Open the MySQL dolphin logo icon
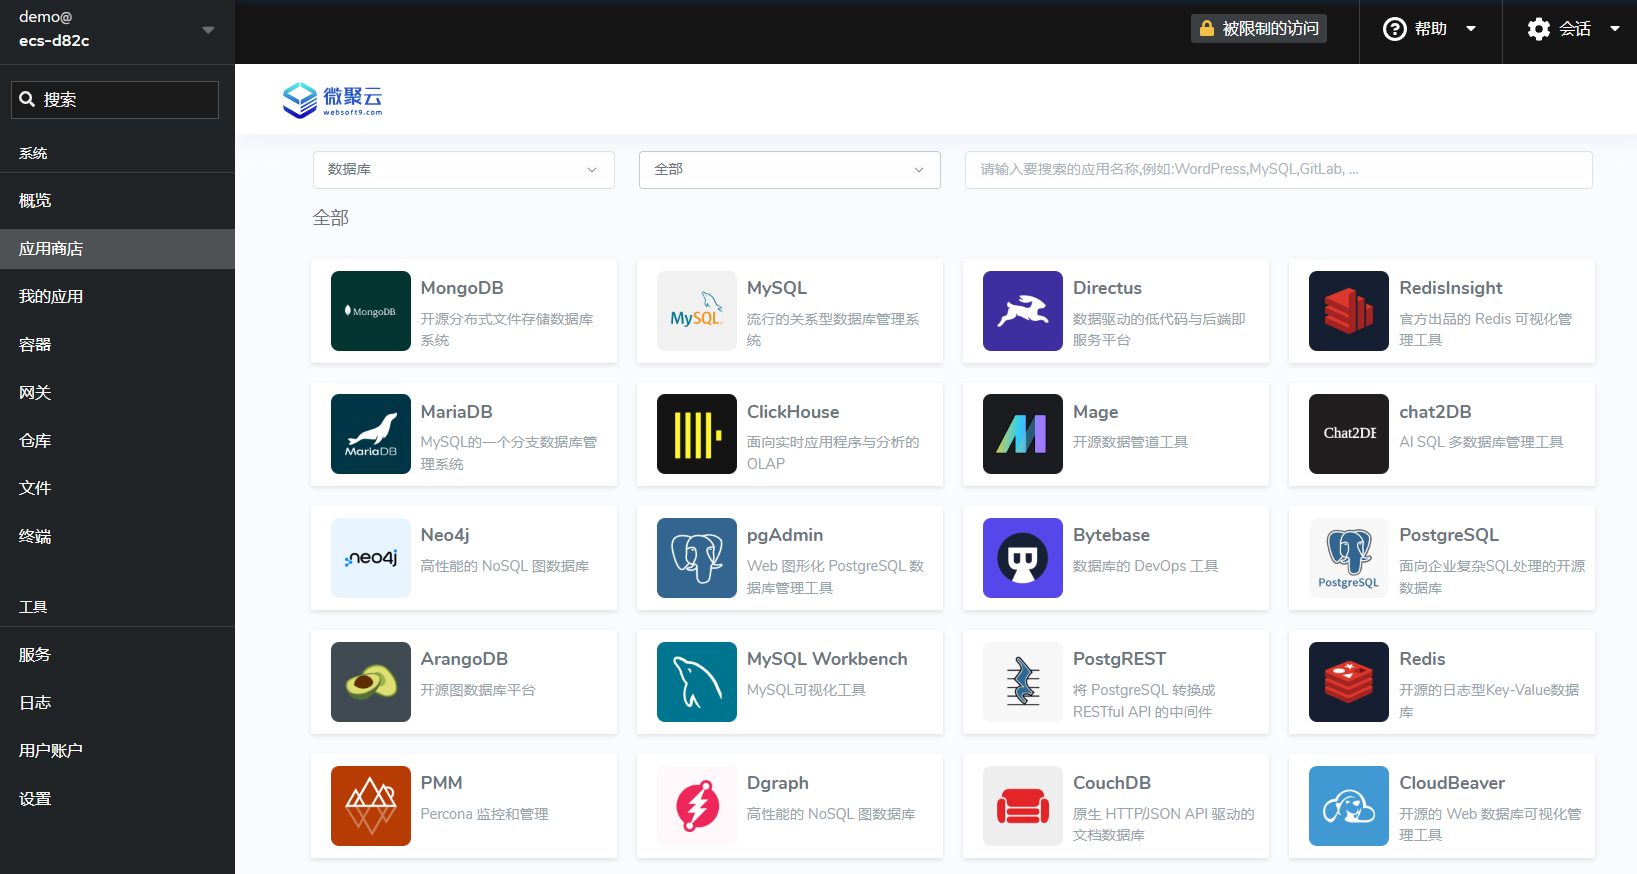 coord(696,311)
